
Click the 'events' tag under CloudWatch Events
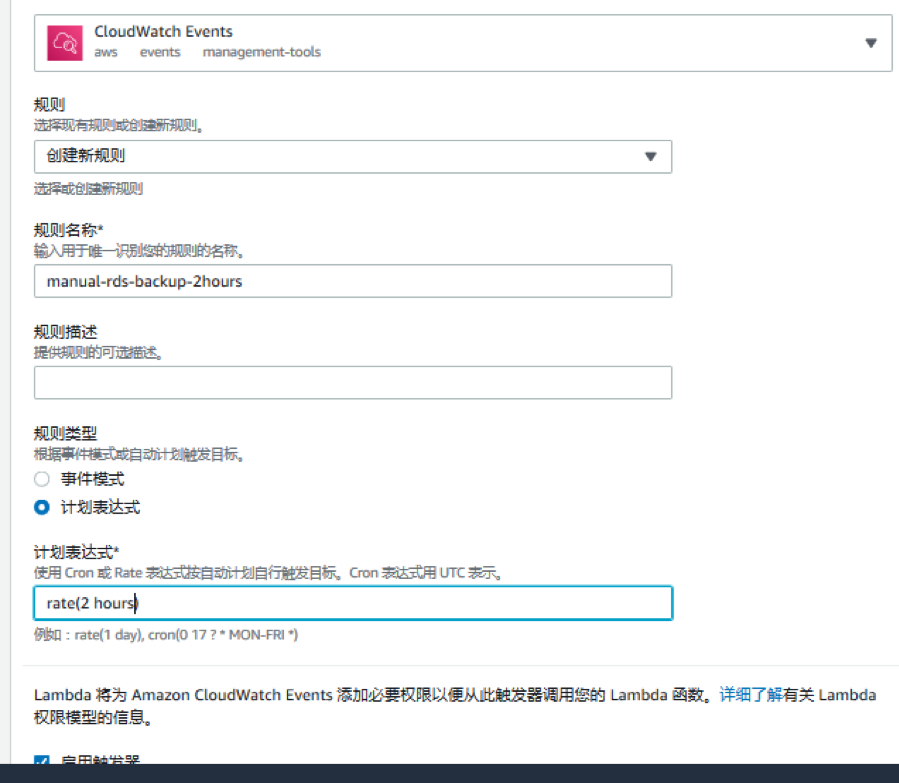point(160,52)
